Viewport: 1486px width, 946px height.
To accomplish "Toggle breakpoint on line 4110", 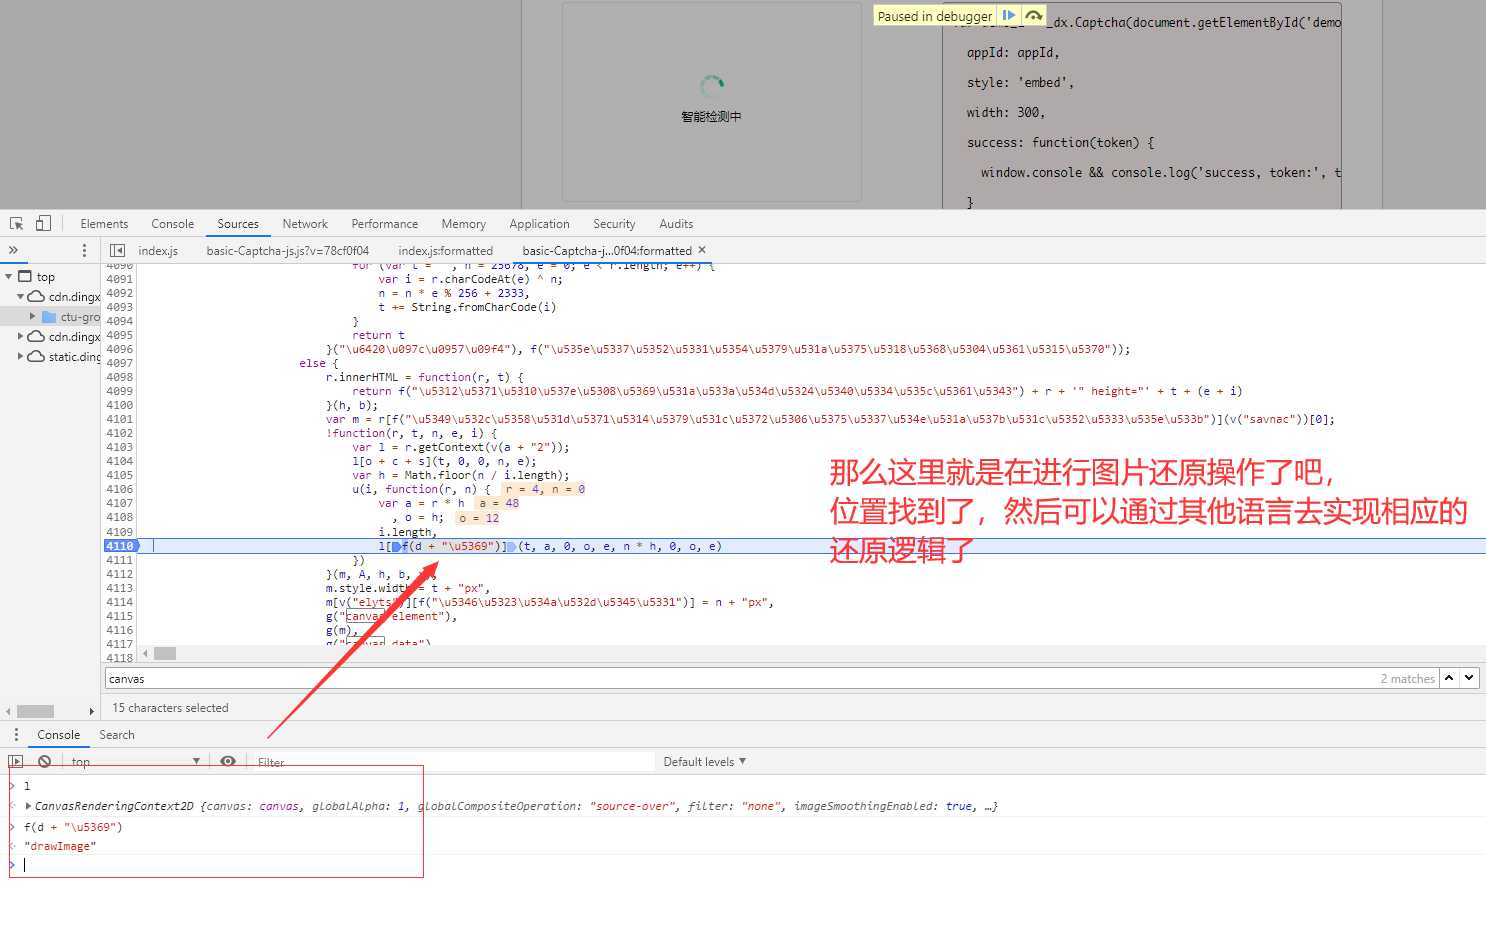I will click(x=120, y=546).
